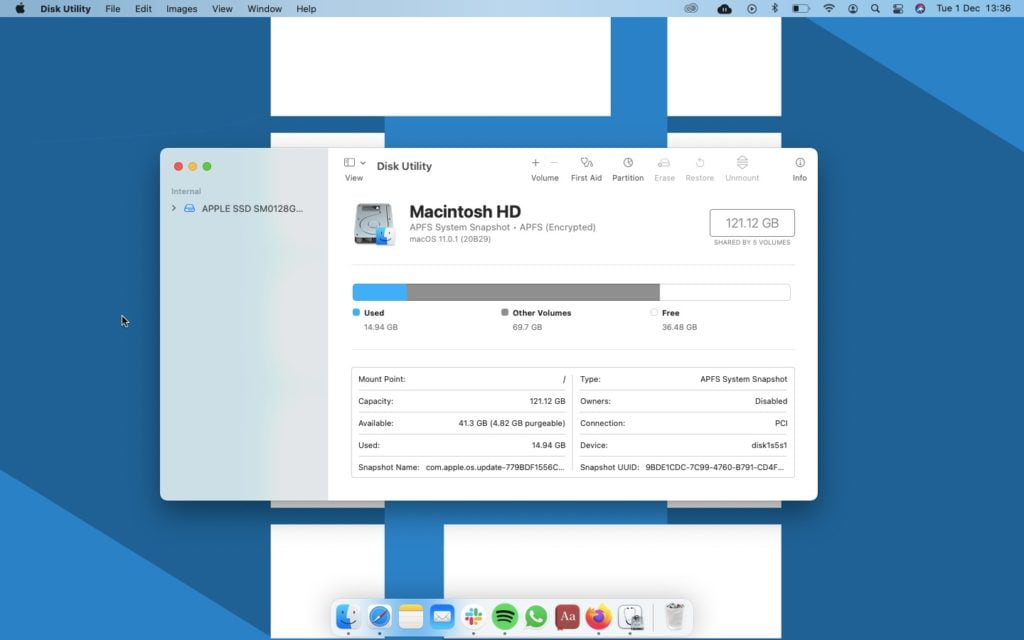Click the disk1s5s1 device value
The height and width of the screenshot is (640, 1024).
point(769,445)
